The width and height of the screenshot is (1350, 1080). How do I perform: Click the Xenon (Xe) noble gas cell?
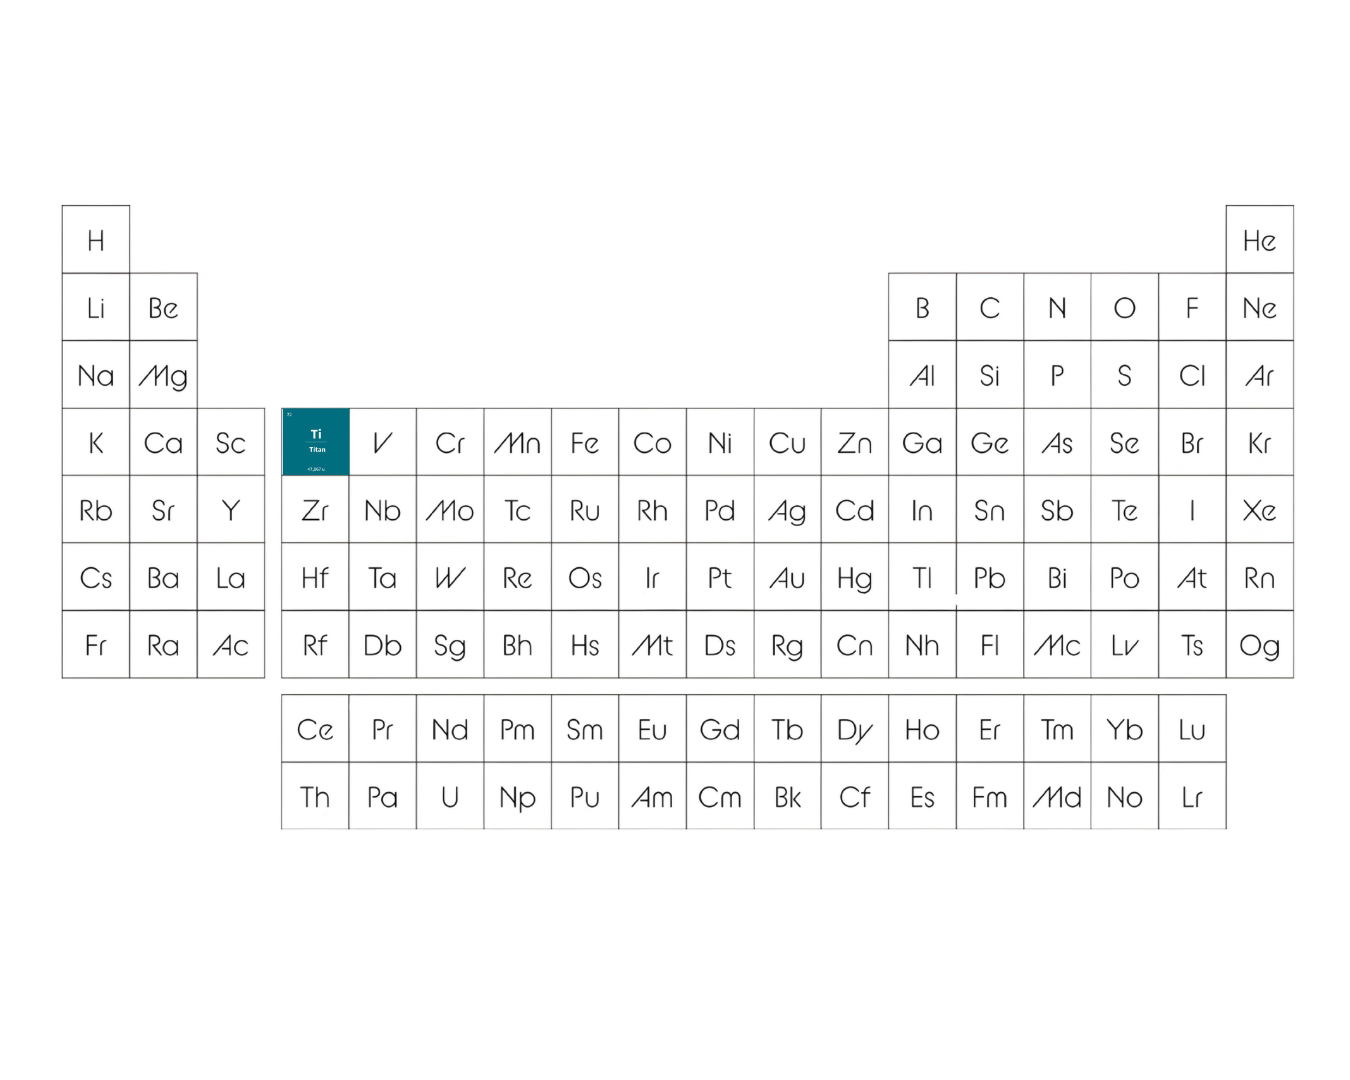click(x=1260, y=510)
